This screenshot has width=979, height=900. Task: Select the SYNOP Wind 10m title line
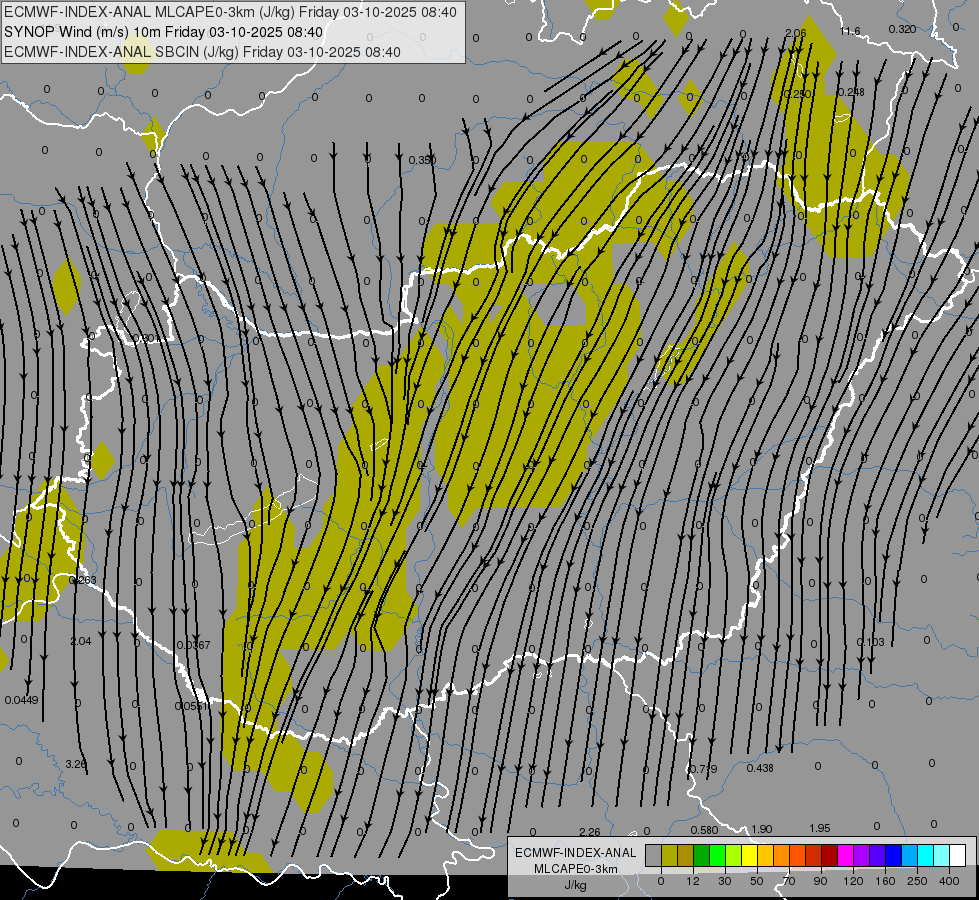163,32
